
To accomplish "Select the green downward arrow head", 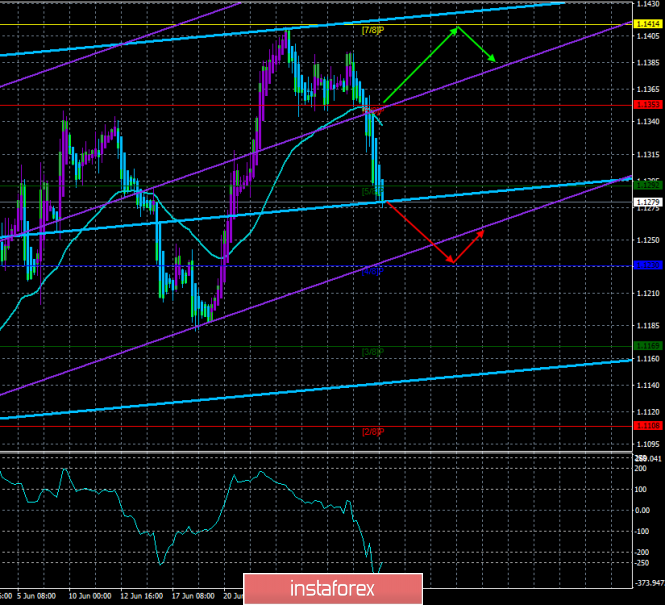I will coord(493,59).
